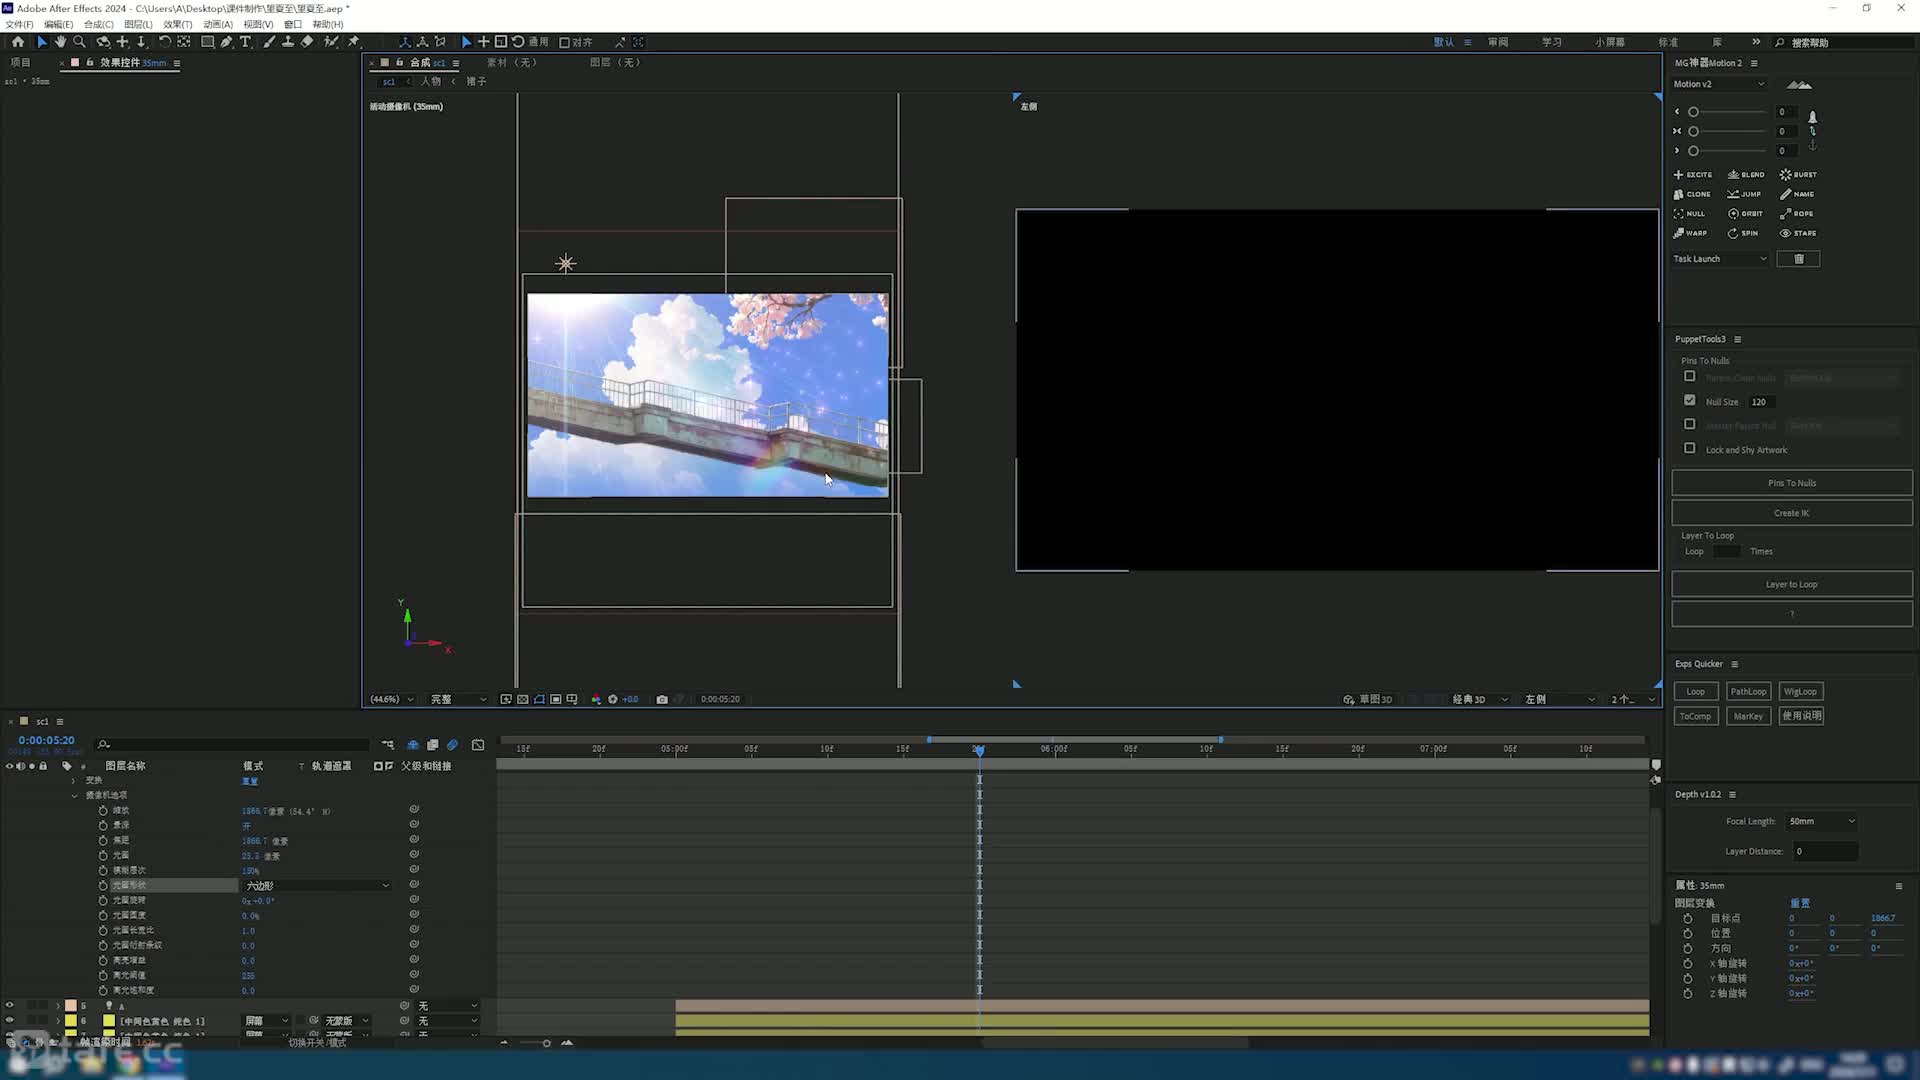
Task: Select the Roto Brush tool
Action: tap(331, 42)
